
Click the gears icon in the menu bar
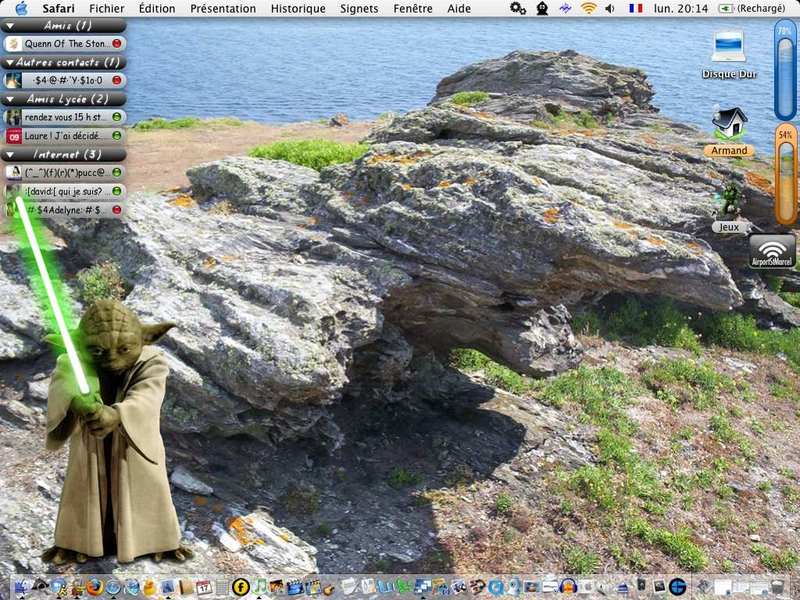pyautogui.click(x=517, y=8)
